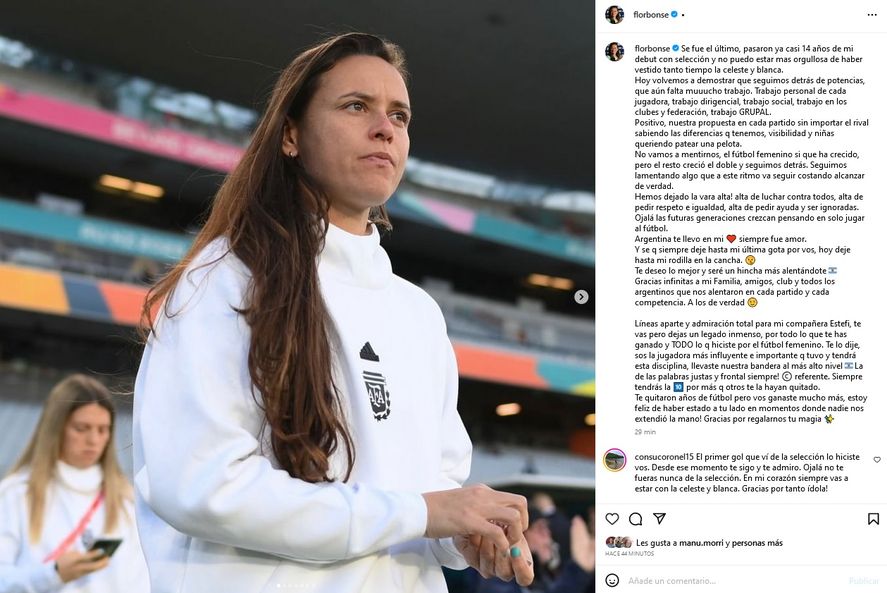887x593 pixels.
Task: Like consucoronel15's comment with the small heart
Action: pos(877,459)
